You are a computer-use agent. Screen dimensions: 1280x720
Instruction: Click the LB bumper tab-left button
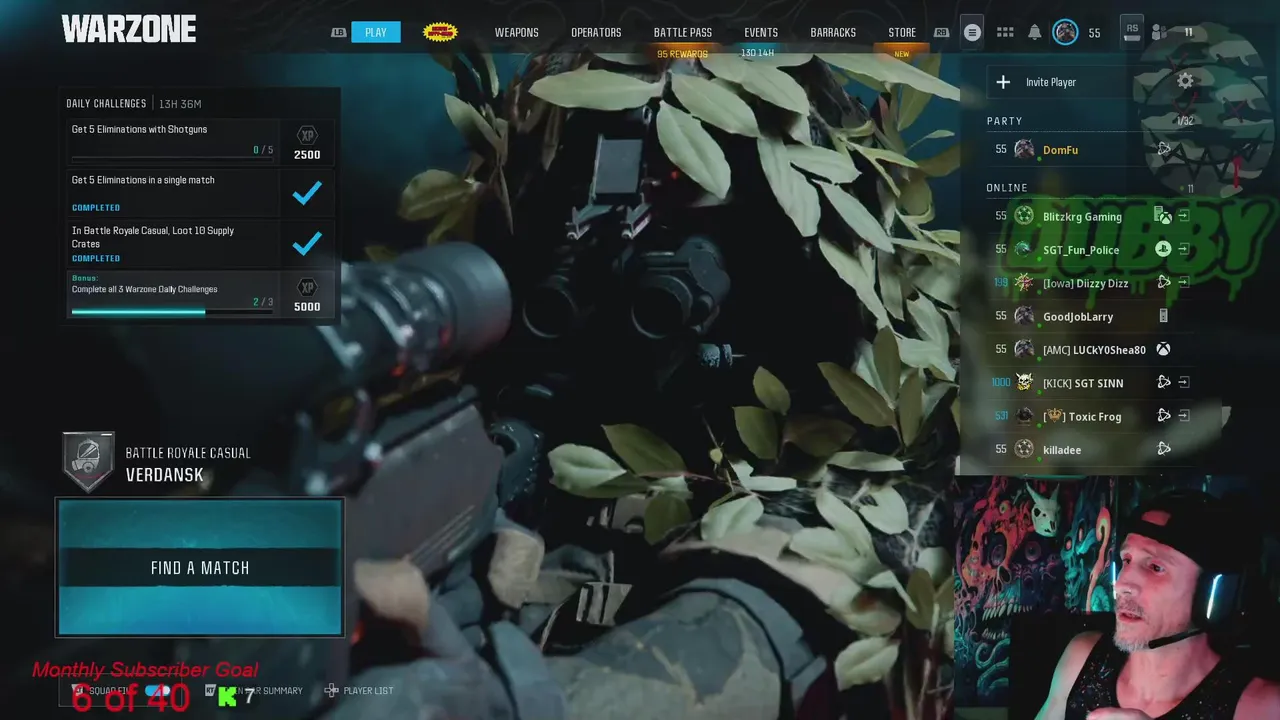click(x=339, y=33)
